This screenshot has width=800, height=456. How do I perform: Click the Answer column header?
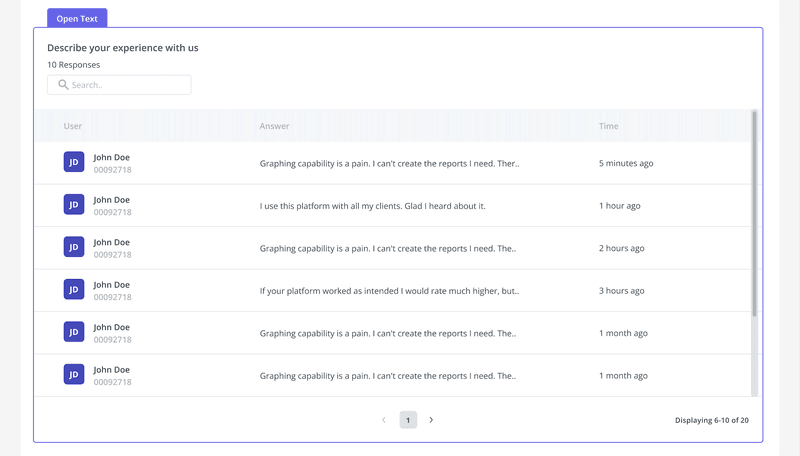pyautogui.click(x=274, y=126)
